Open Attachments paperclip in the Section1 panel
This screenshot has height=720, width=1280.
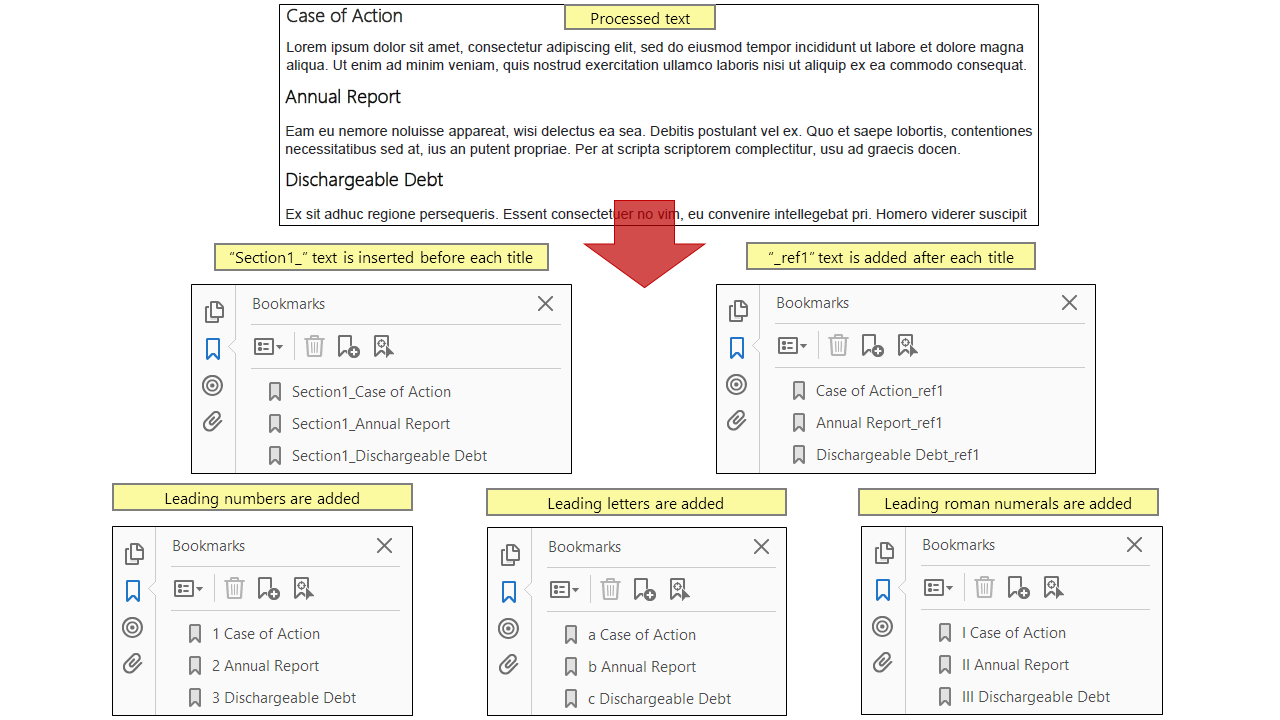[213, 421]
